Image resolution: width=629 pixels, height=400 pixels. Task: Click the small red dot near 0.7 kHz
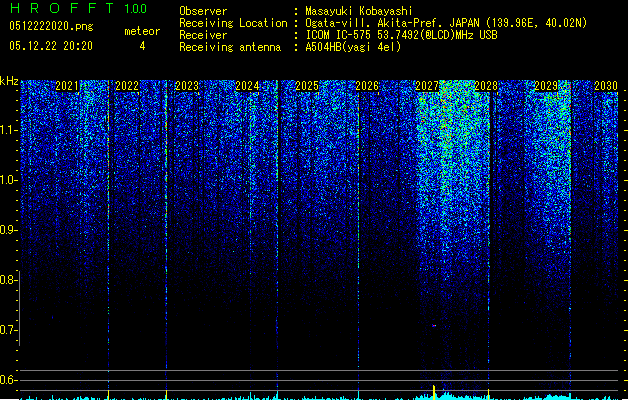pyautogui.click(x=434, y=326)
